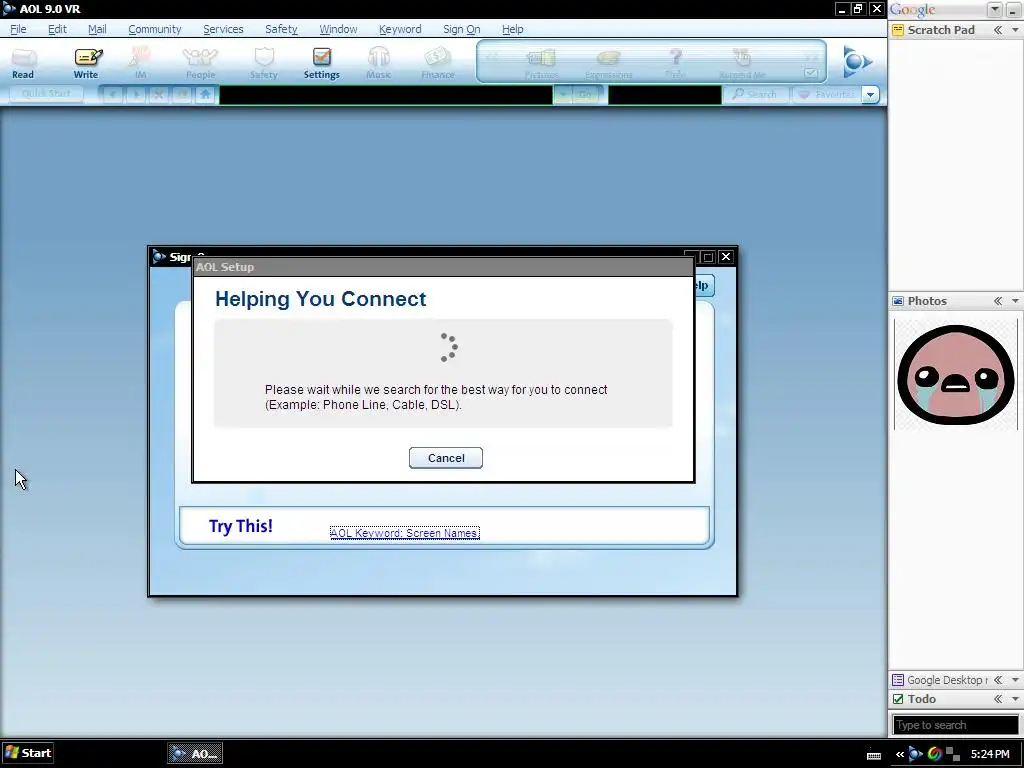The width and height of the screenshot is (1024, 768).
Task: Cancel the Helping You Connect search
Action: (x=446, y=458)
